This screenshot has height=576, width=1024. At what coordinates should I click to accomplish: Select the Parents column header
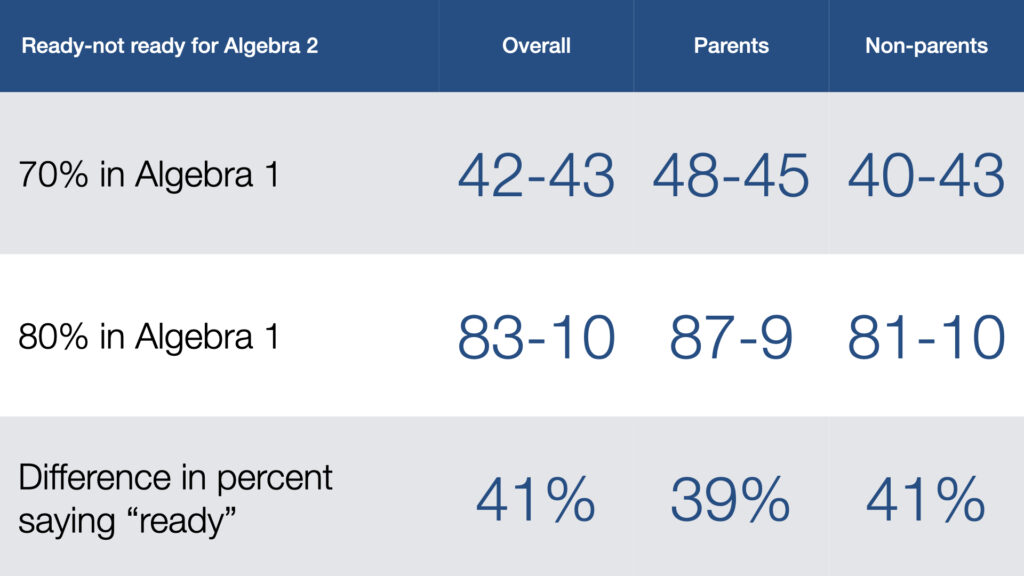coord(731,46)
